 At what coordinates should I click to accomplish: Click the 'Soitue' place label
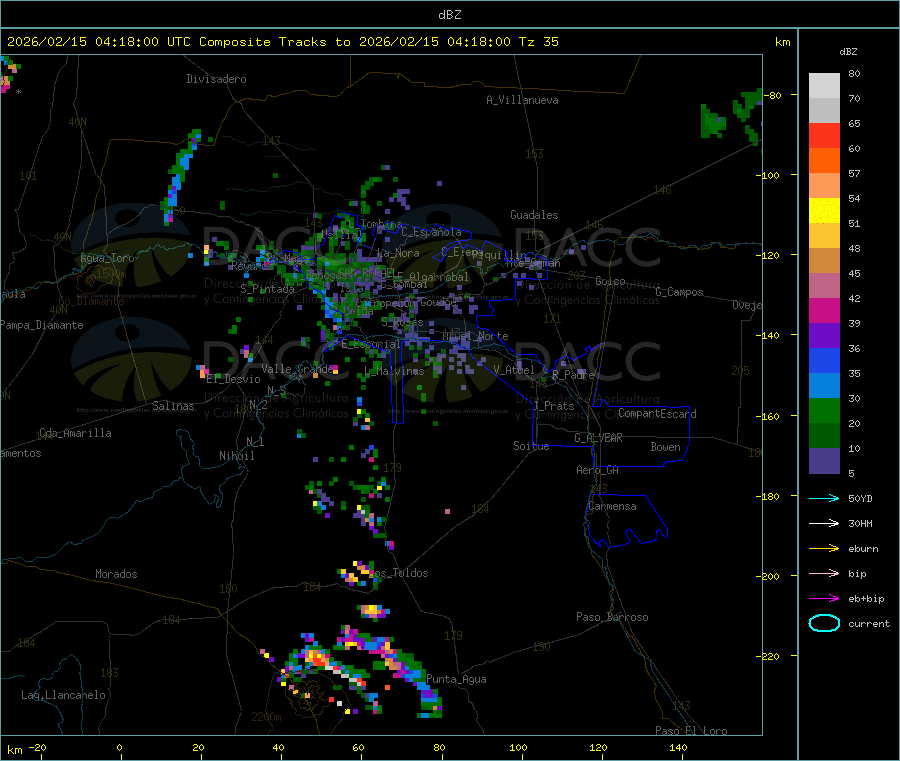(531, 446)
